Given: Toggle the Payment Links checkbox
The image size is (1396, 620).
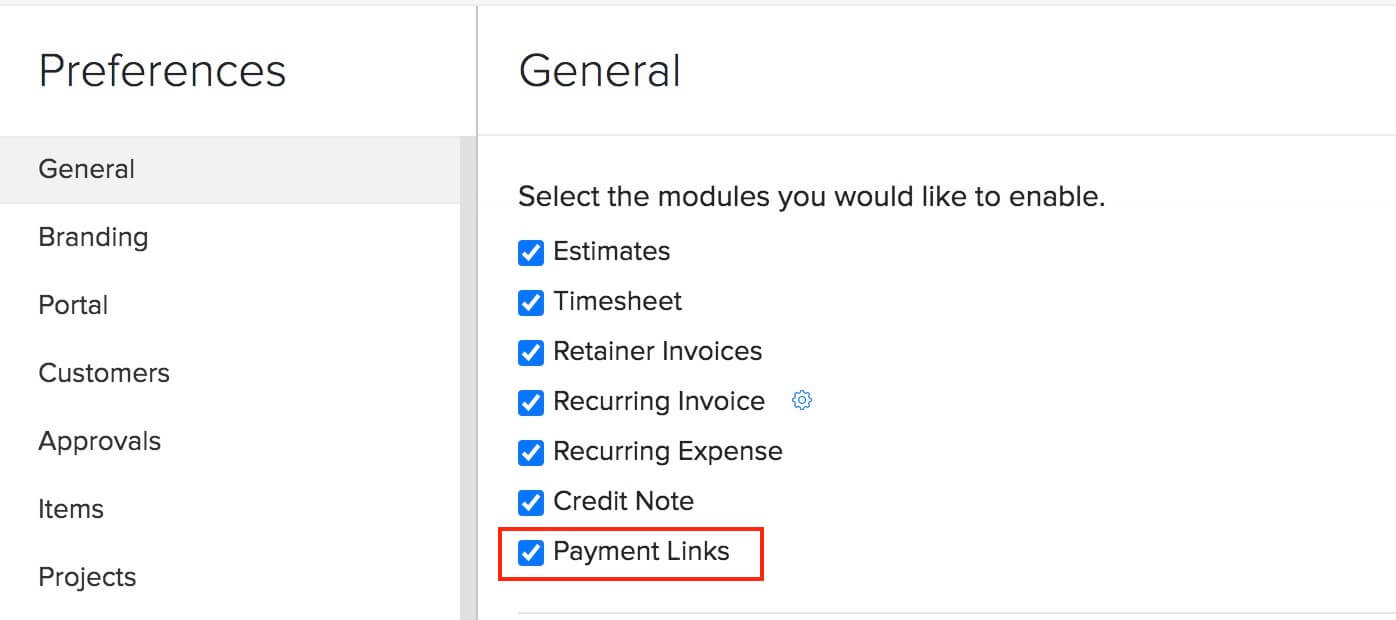Looking at the screenshot, I should click(530, 552).
